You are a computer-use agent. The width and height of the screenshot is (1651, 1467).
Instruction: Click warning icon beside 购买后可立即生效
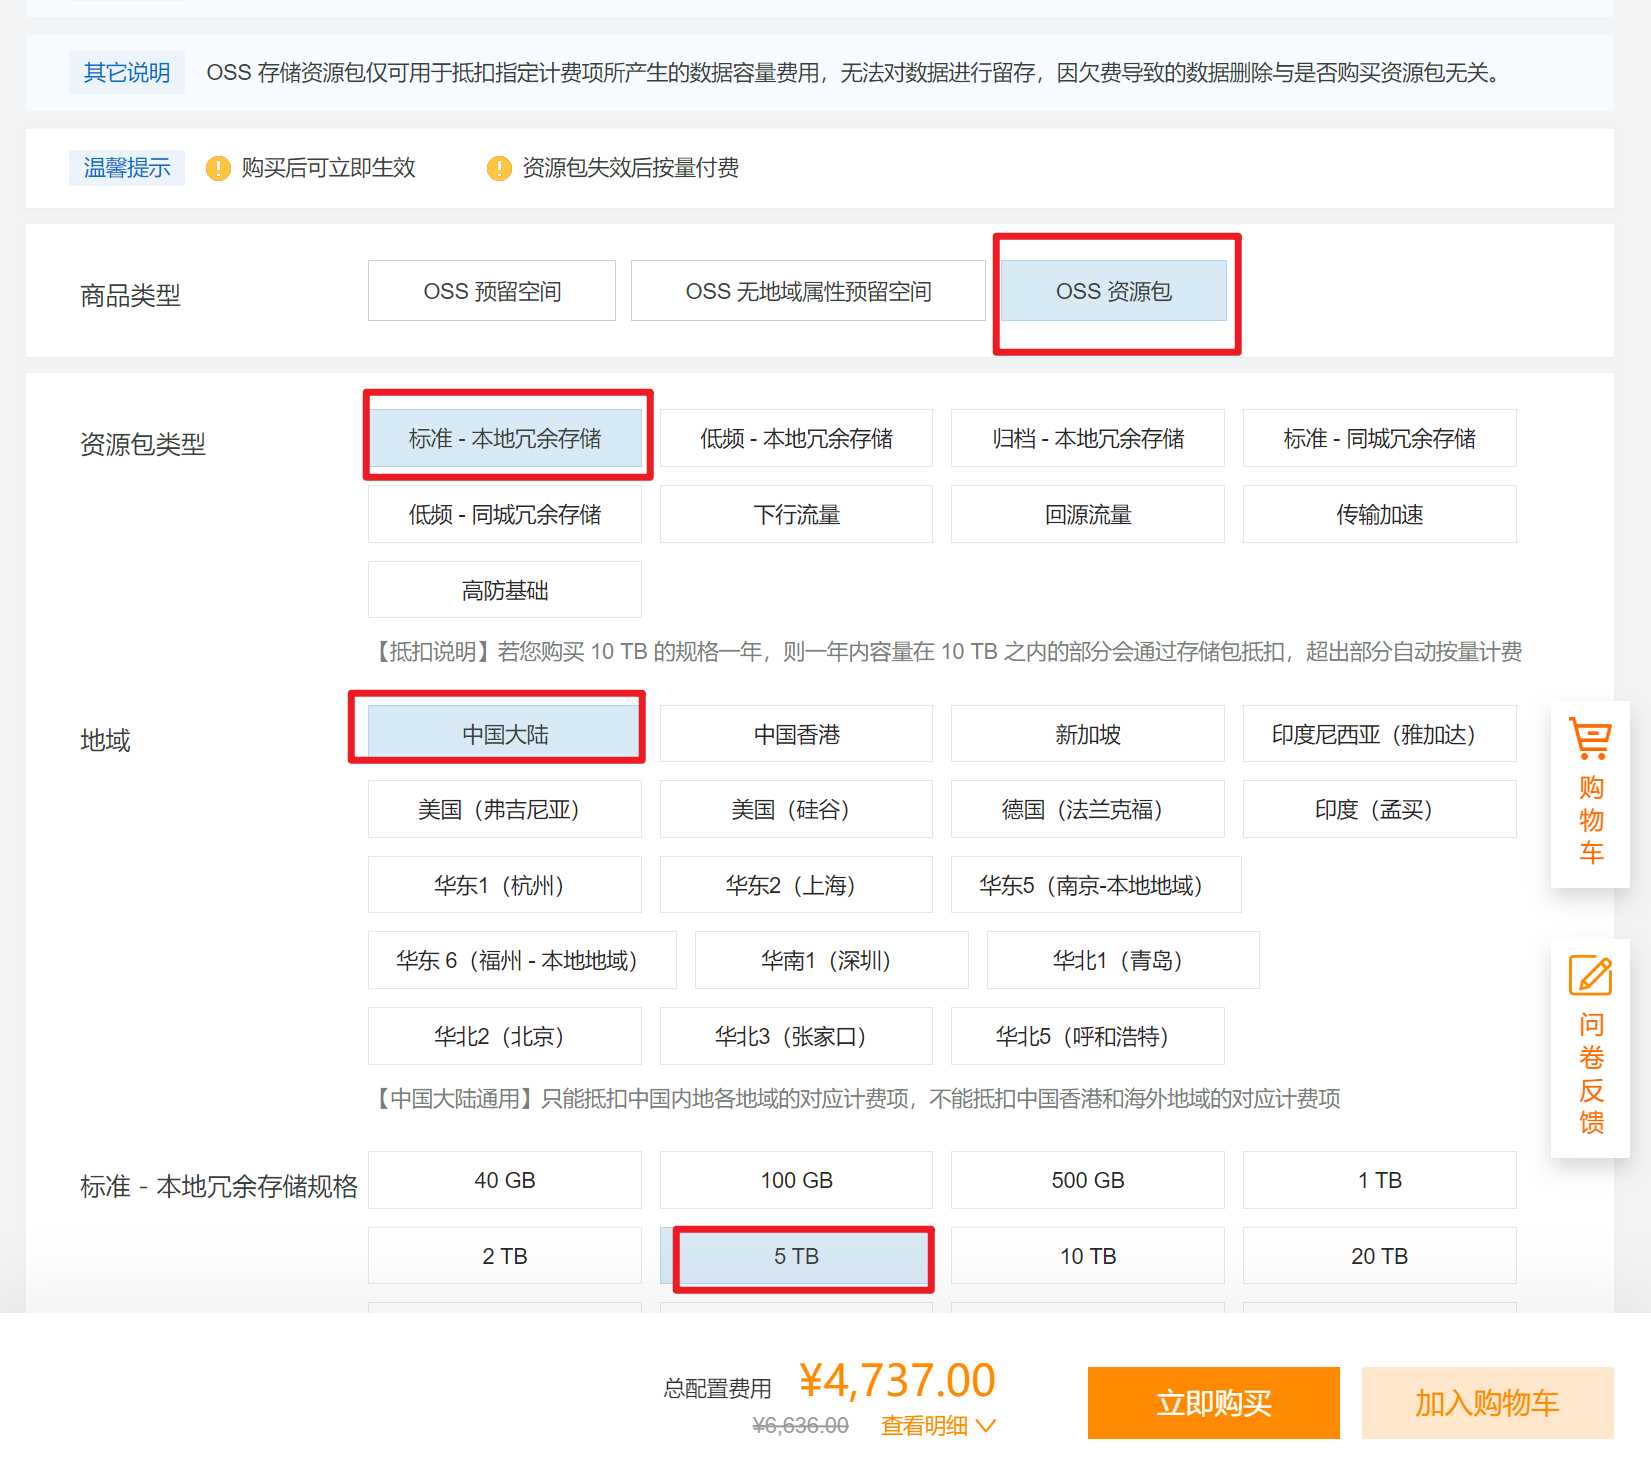pos(218,168)
